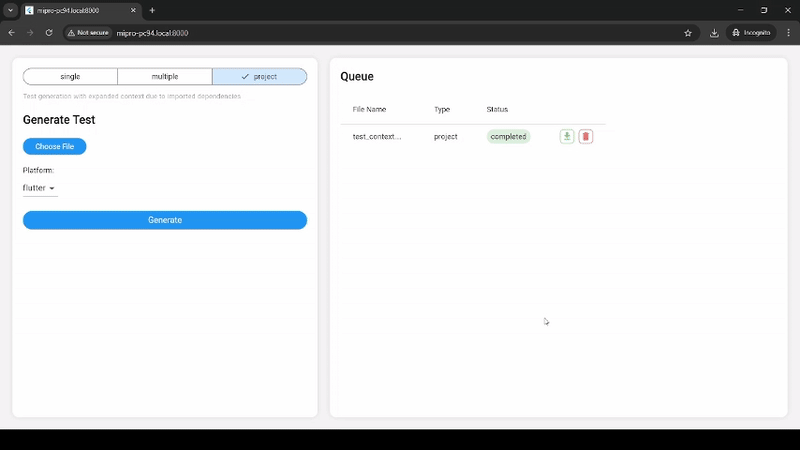Click the File Name column header

pyautogui.click(x=369, y=109)
